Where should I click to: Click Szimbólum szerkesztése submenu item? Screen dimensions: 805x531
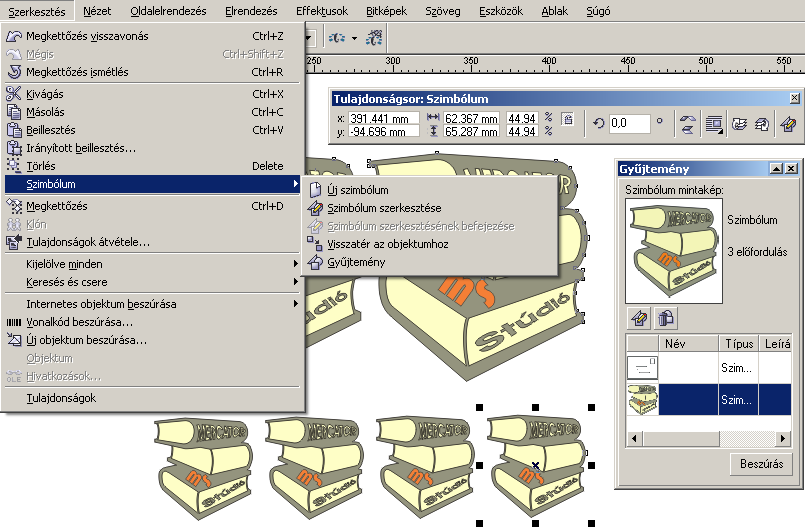click(x=429, y=208)
